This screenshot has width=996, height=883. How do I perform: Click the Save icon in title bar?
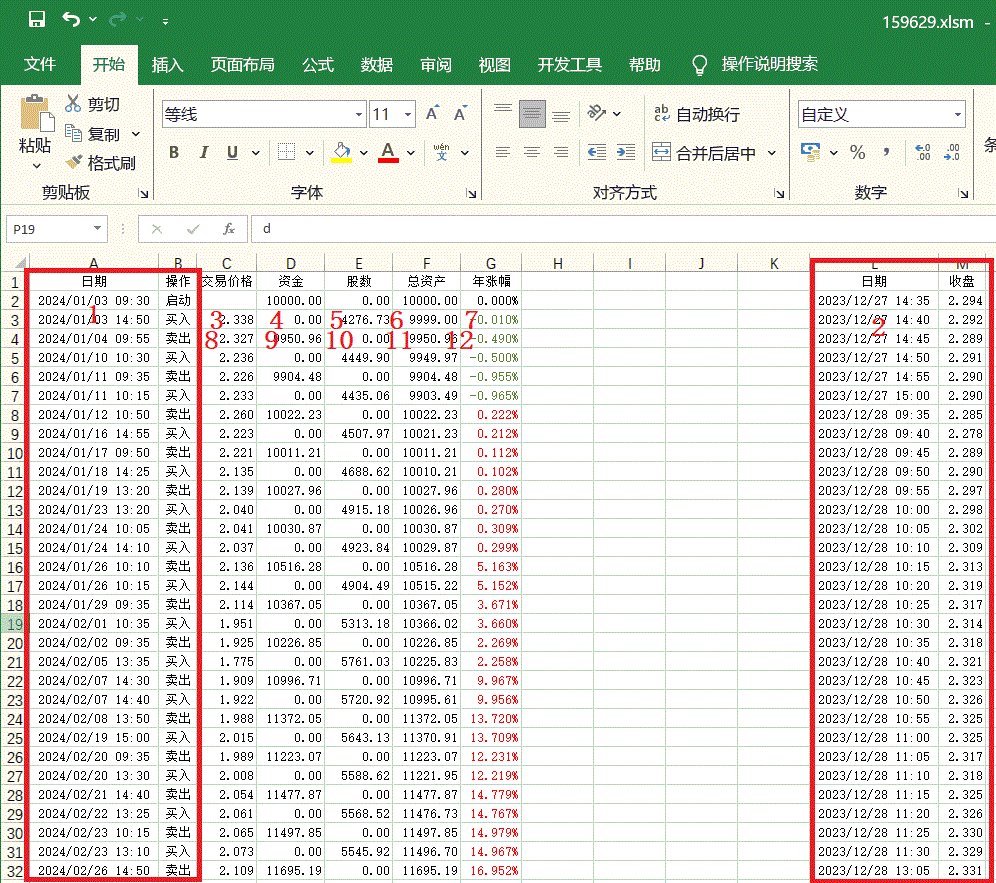pyautogui.click(x=37, y=19)
